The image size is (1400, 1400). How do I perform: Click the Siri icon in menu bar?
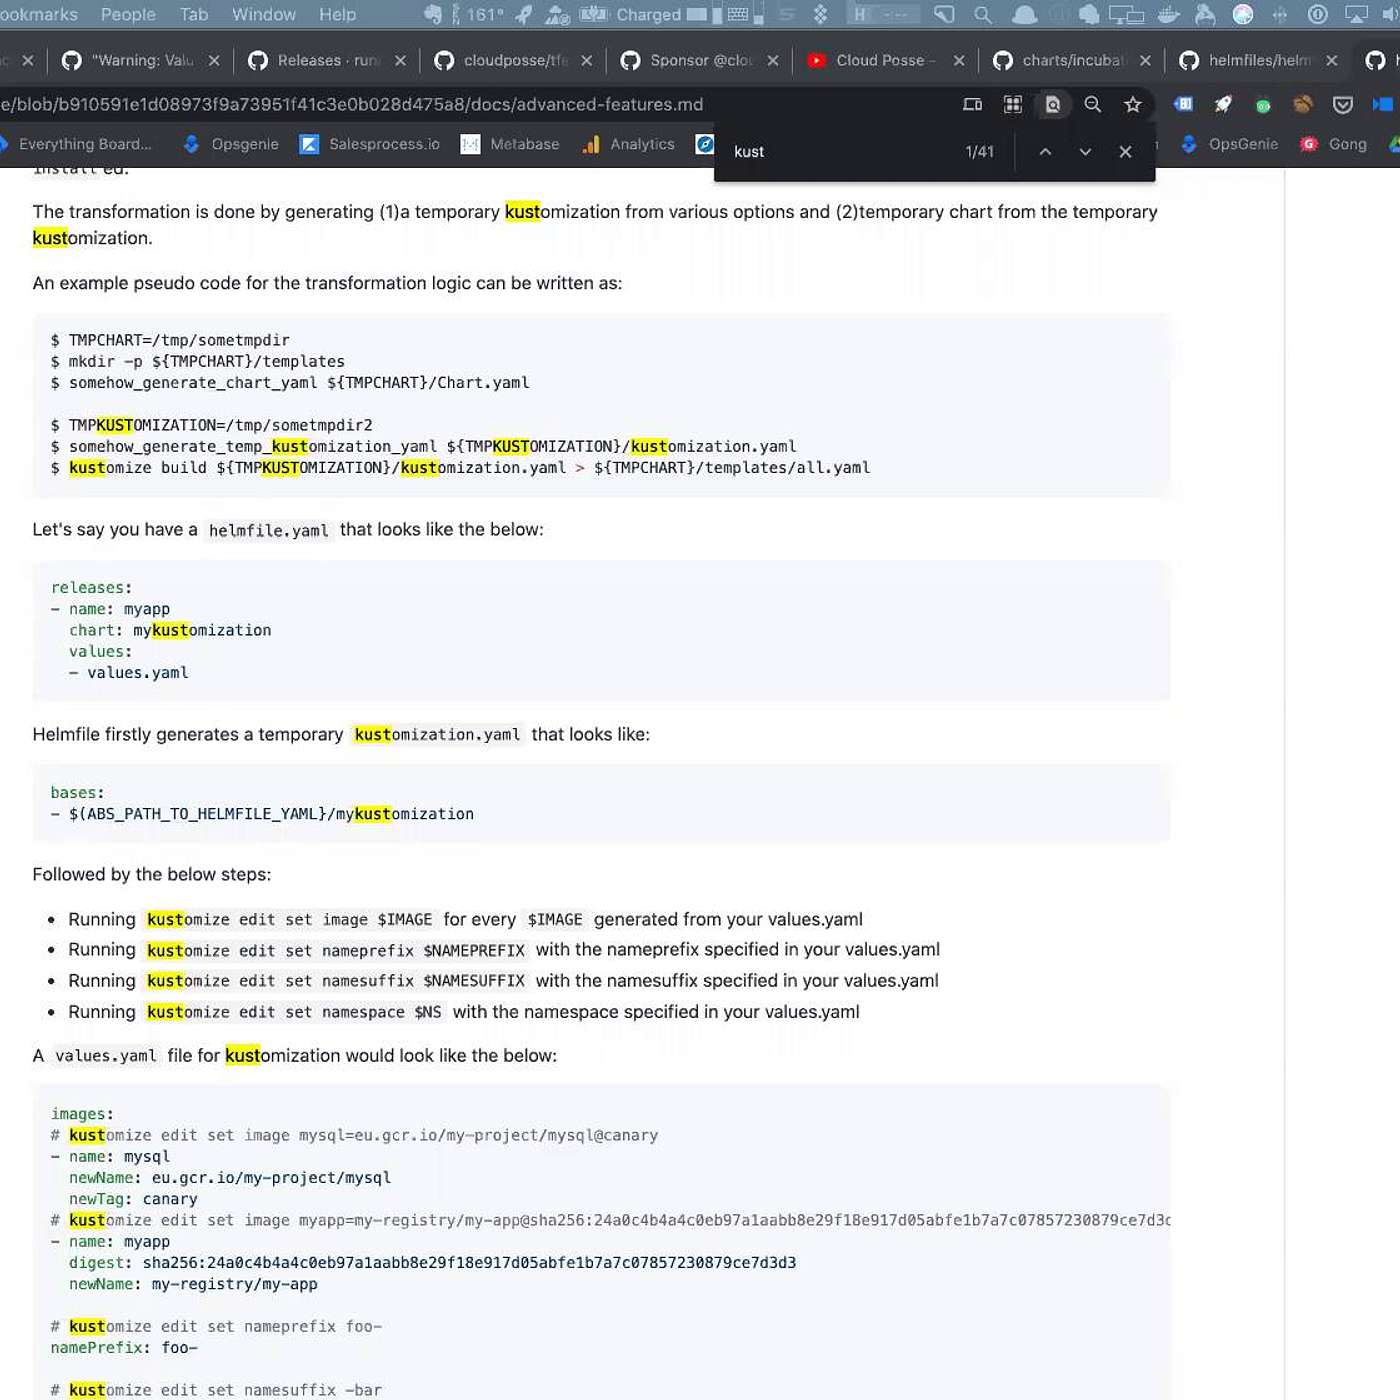click(1243, 14)
